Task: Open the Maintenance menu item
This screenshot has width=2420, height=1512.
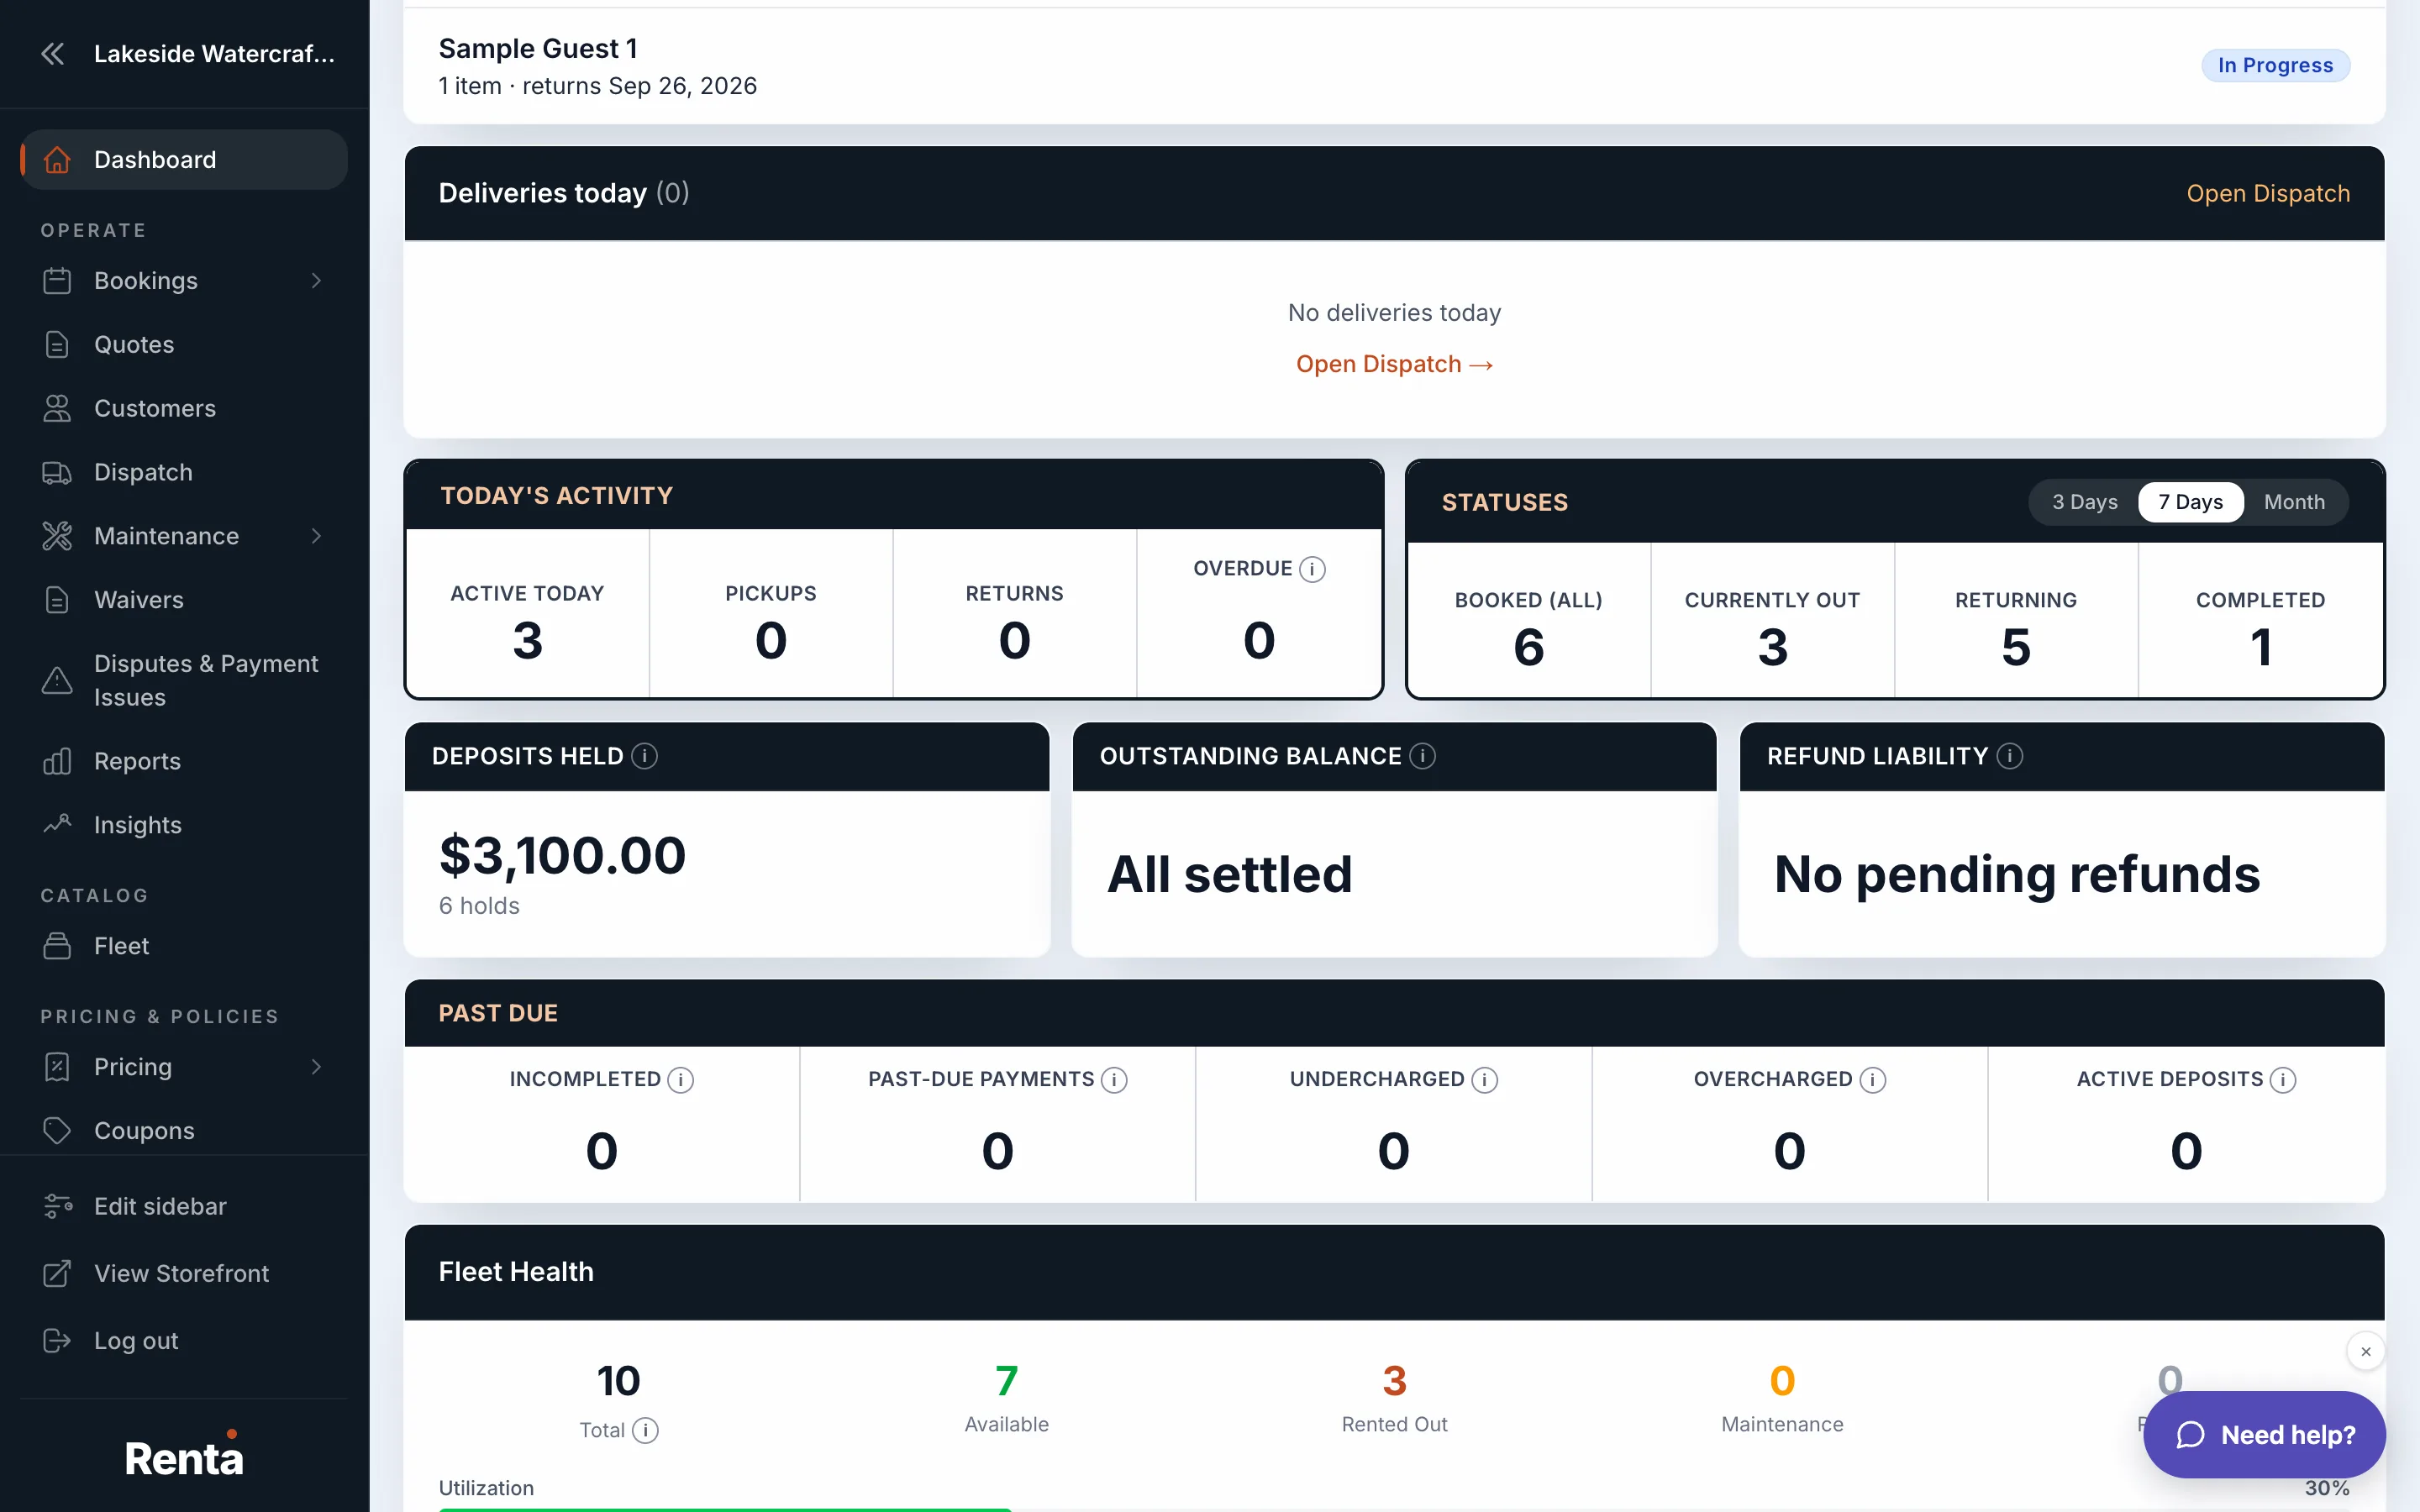Action: (184, 537)
